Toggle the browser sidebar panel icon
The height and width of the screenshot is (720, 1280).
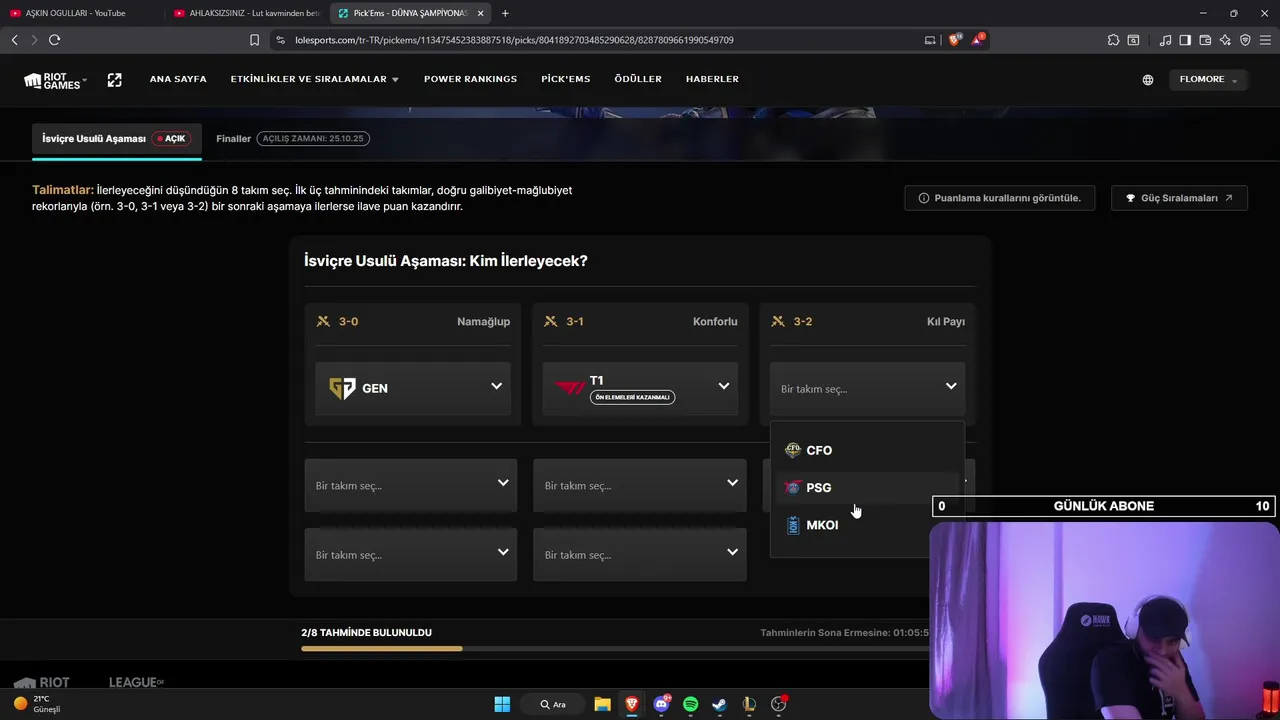pyautogui.click(x=1185, y=40)
